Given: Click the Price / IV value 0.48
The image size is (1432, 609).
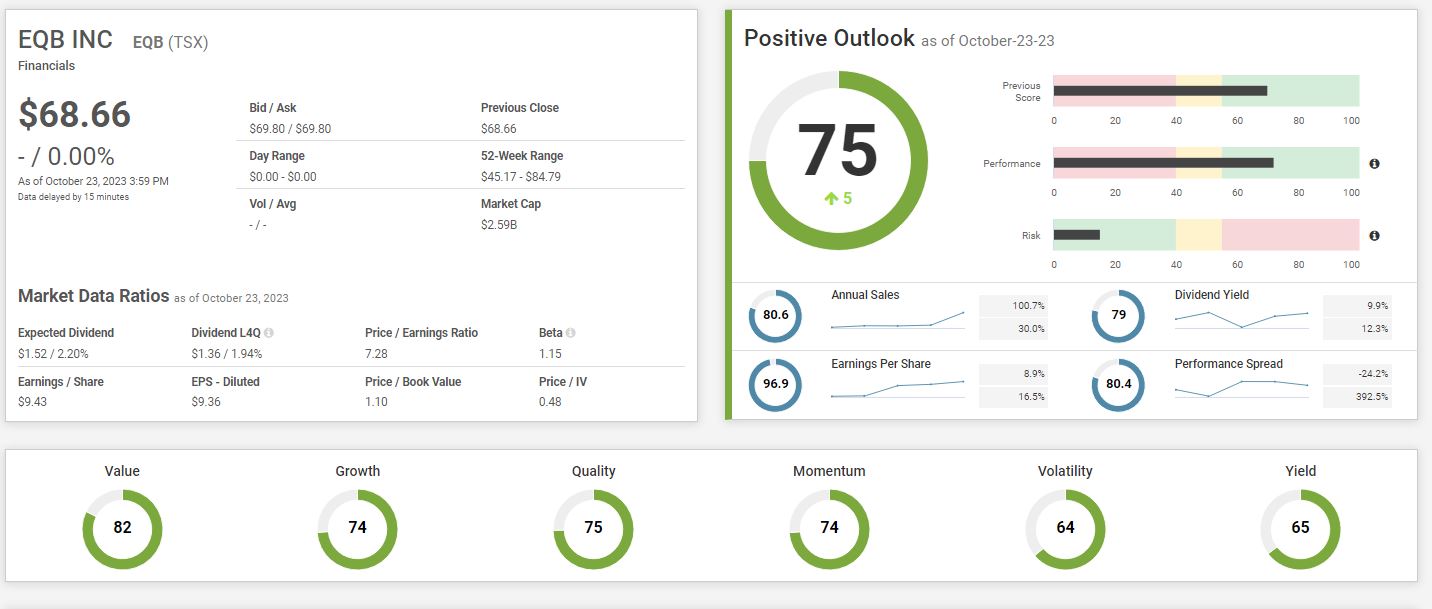Looking at the screenshot, I should tap(550, 402).
